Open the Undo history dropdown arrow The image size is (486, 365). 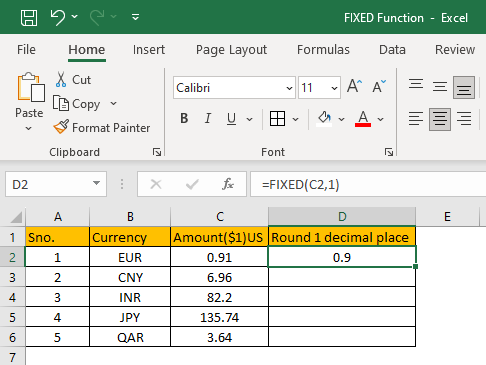[x=75, y=16]
